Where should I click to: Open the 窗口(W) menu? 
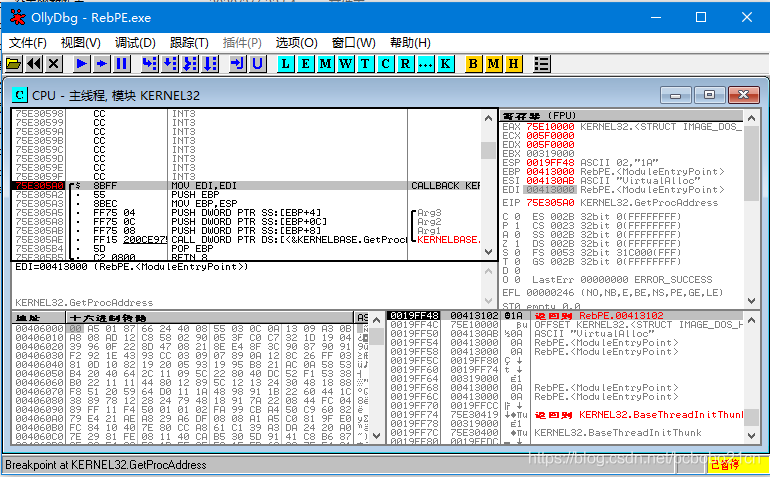tap(354, 43)
